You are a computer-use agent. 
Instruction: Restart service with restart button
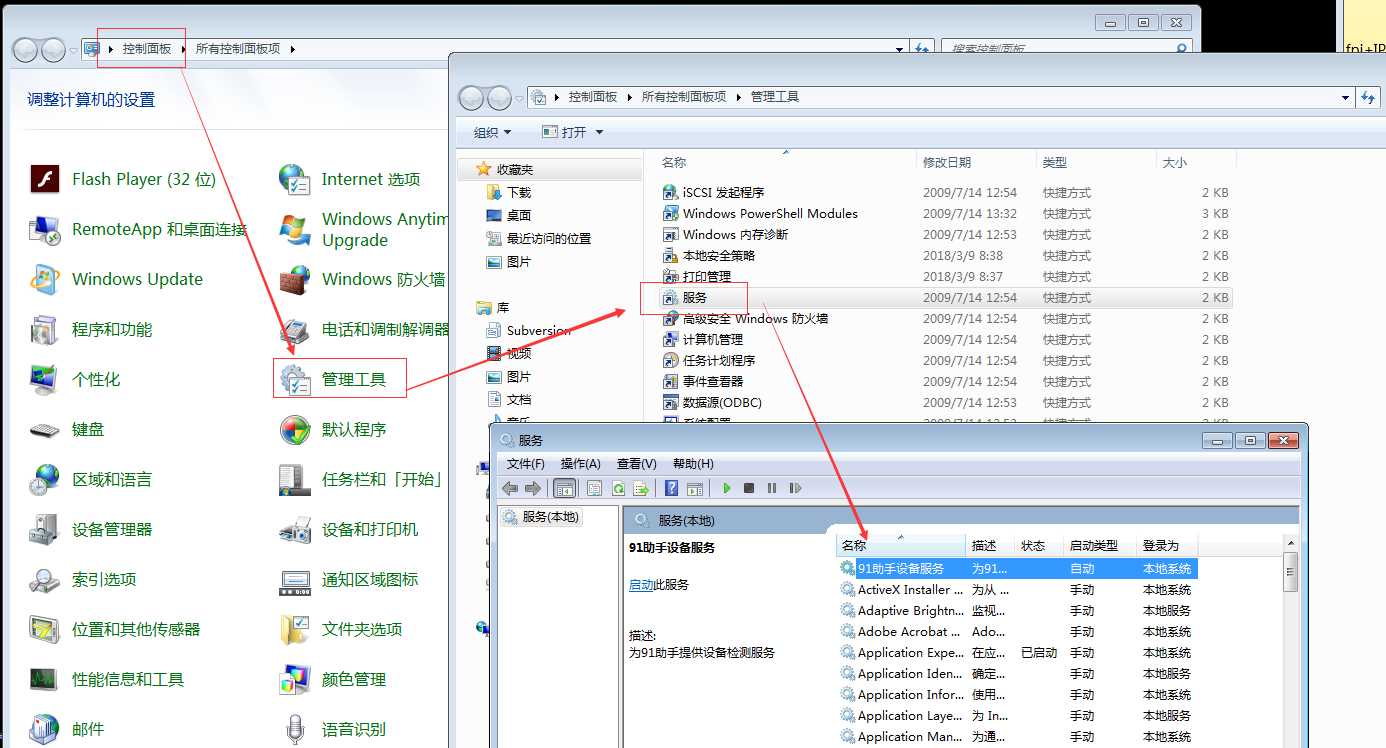[x=795, y=488]
